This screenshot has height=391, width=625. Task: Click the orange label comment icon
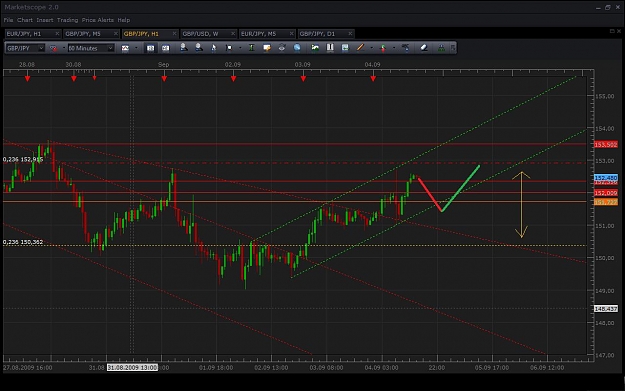click(267, 48)
